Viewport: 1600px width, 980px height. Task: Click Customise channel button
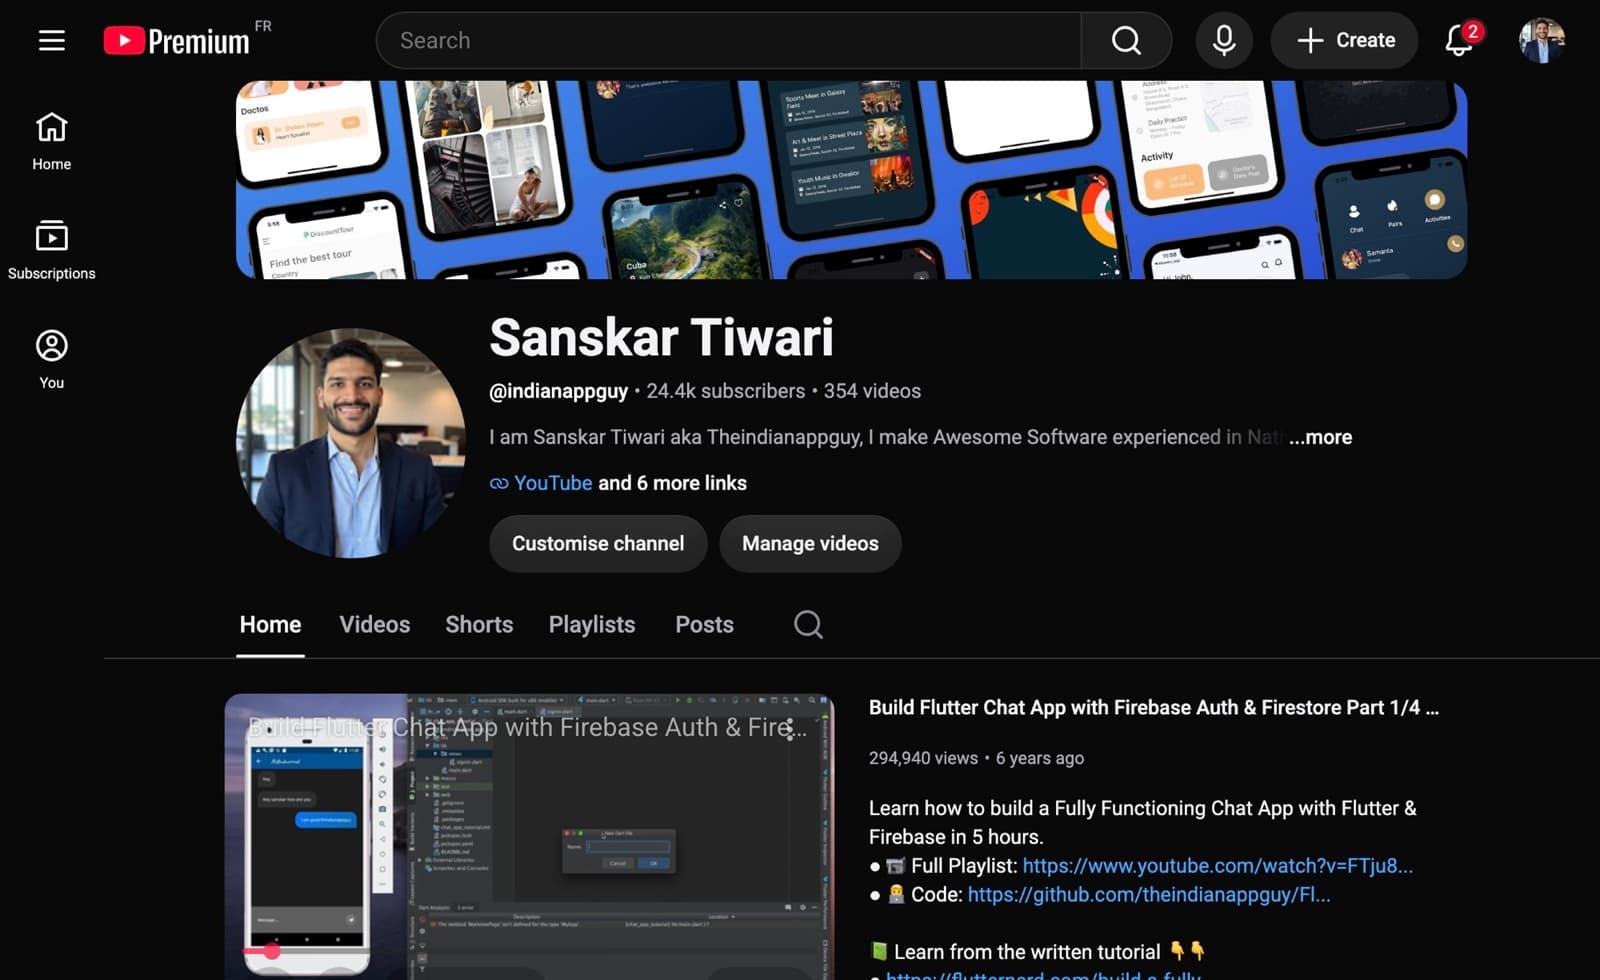click(598, 543)
